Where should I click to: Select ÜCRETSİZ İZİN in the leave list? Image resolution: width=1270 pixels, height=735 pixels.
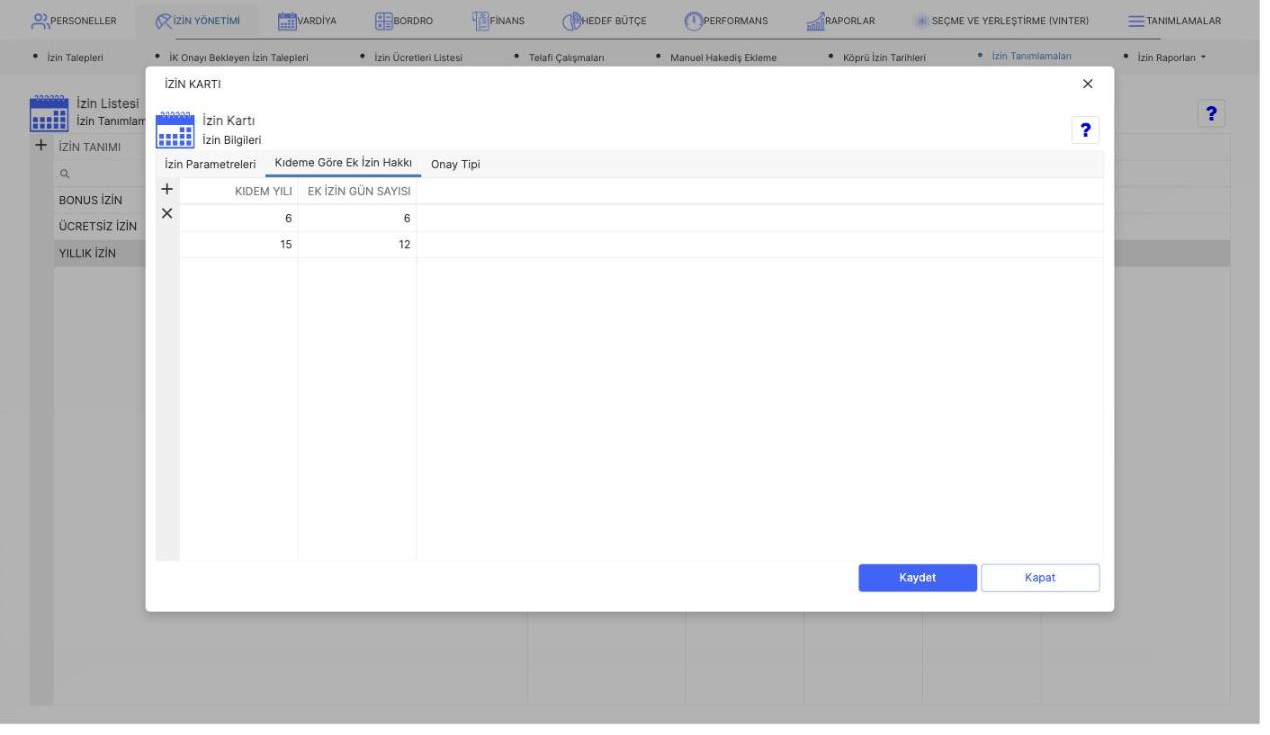coord(96,226)
